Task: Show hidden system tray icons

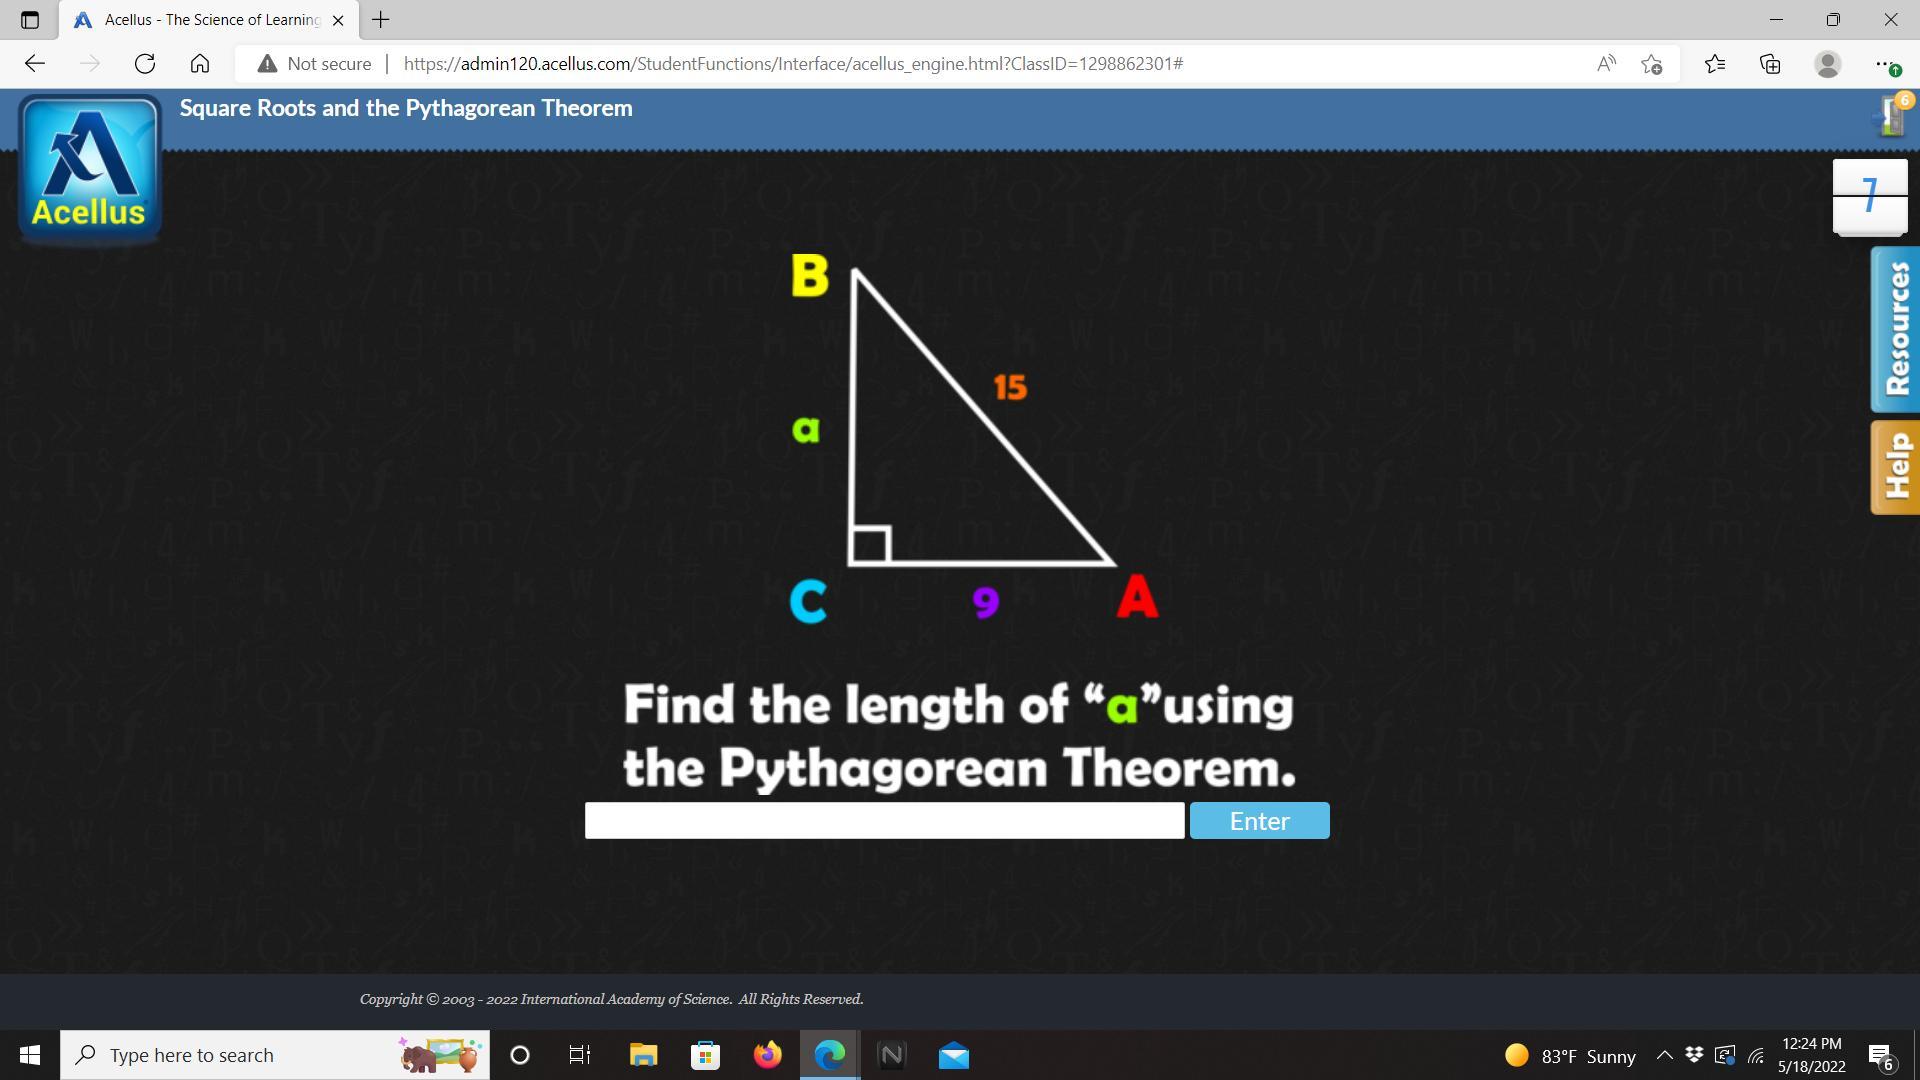Action: tap(1664, 1055)
